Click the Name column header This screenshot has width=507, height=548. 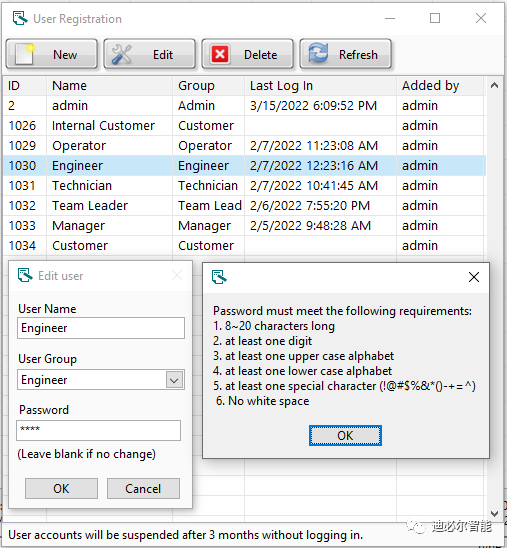coord(109,86)
